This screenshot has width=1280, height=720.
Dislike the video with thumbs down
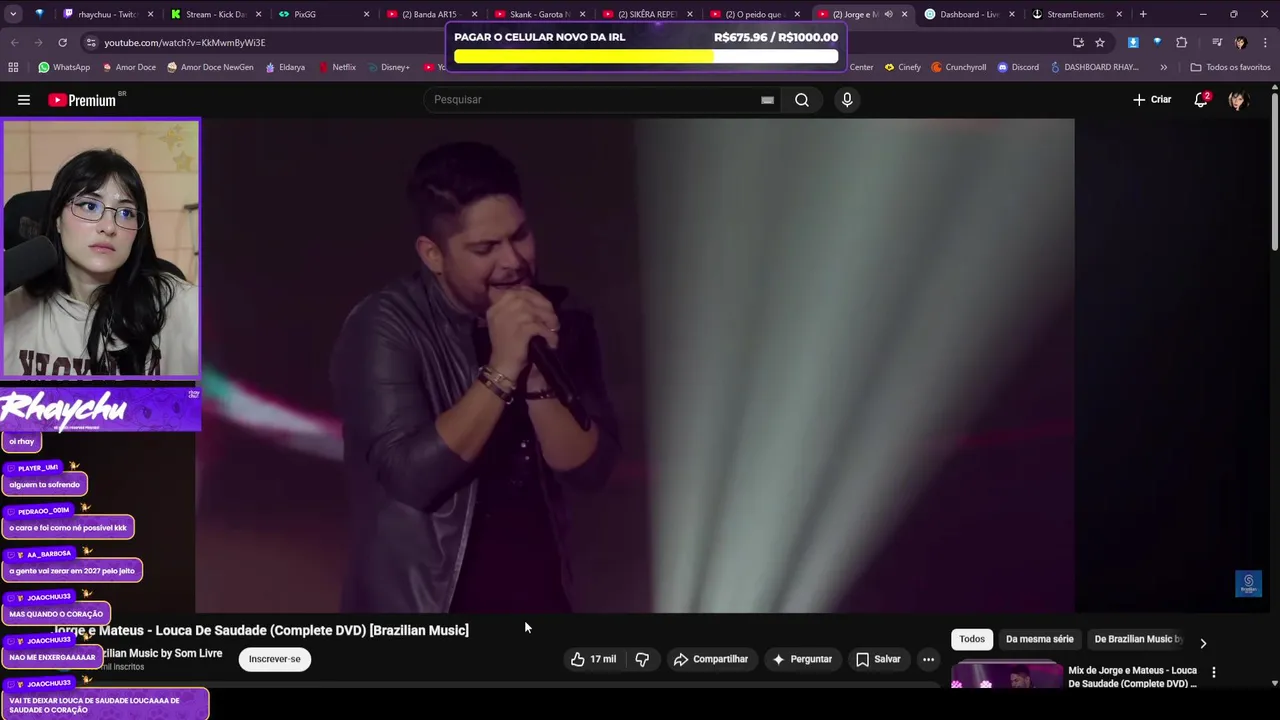click(x=642, y=659)
